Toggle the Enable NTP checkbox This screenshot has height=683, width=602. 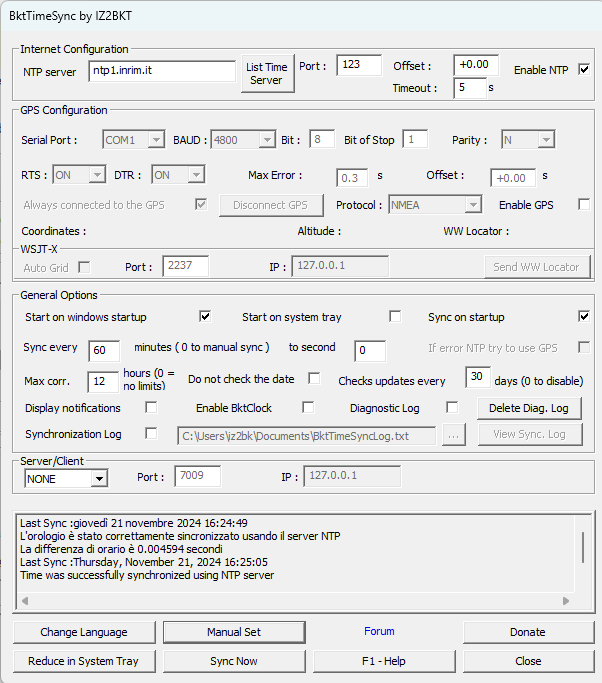(584, 70)
